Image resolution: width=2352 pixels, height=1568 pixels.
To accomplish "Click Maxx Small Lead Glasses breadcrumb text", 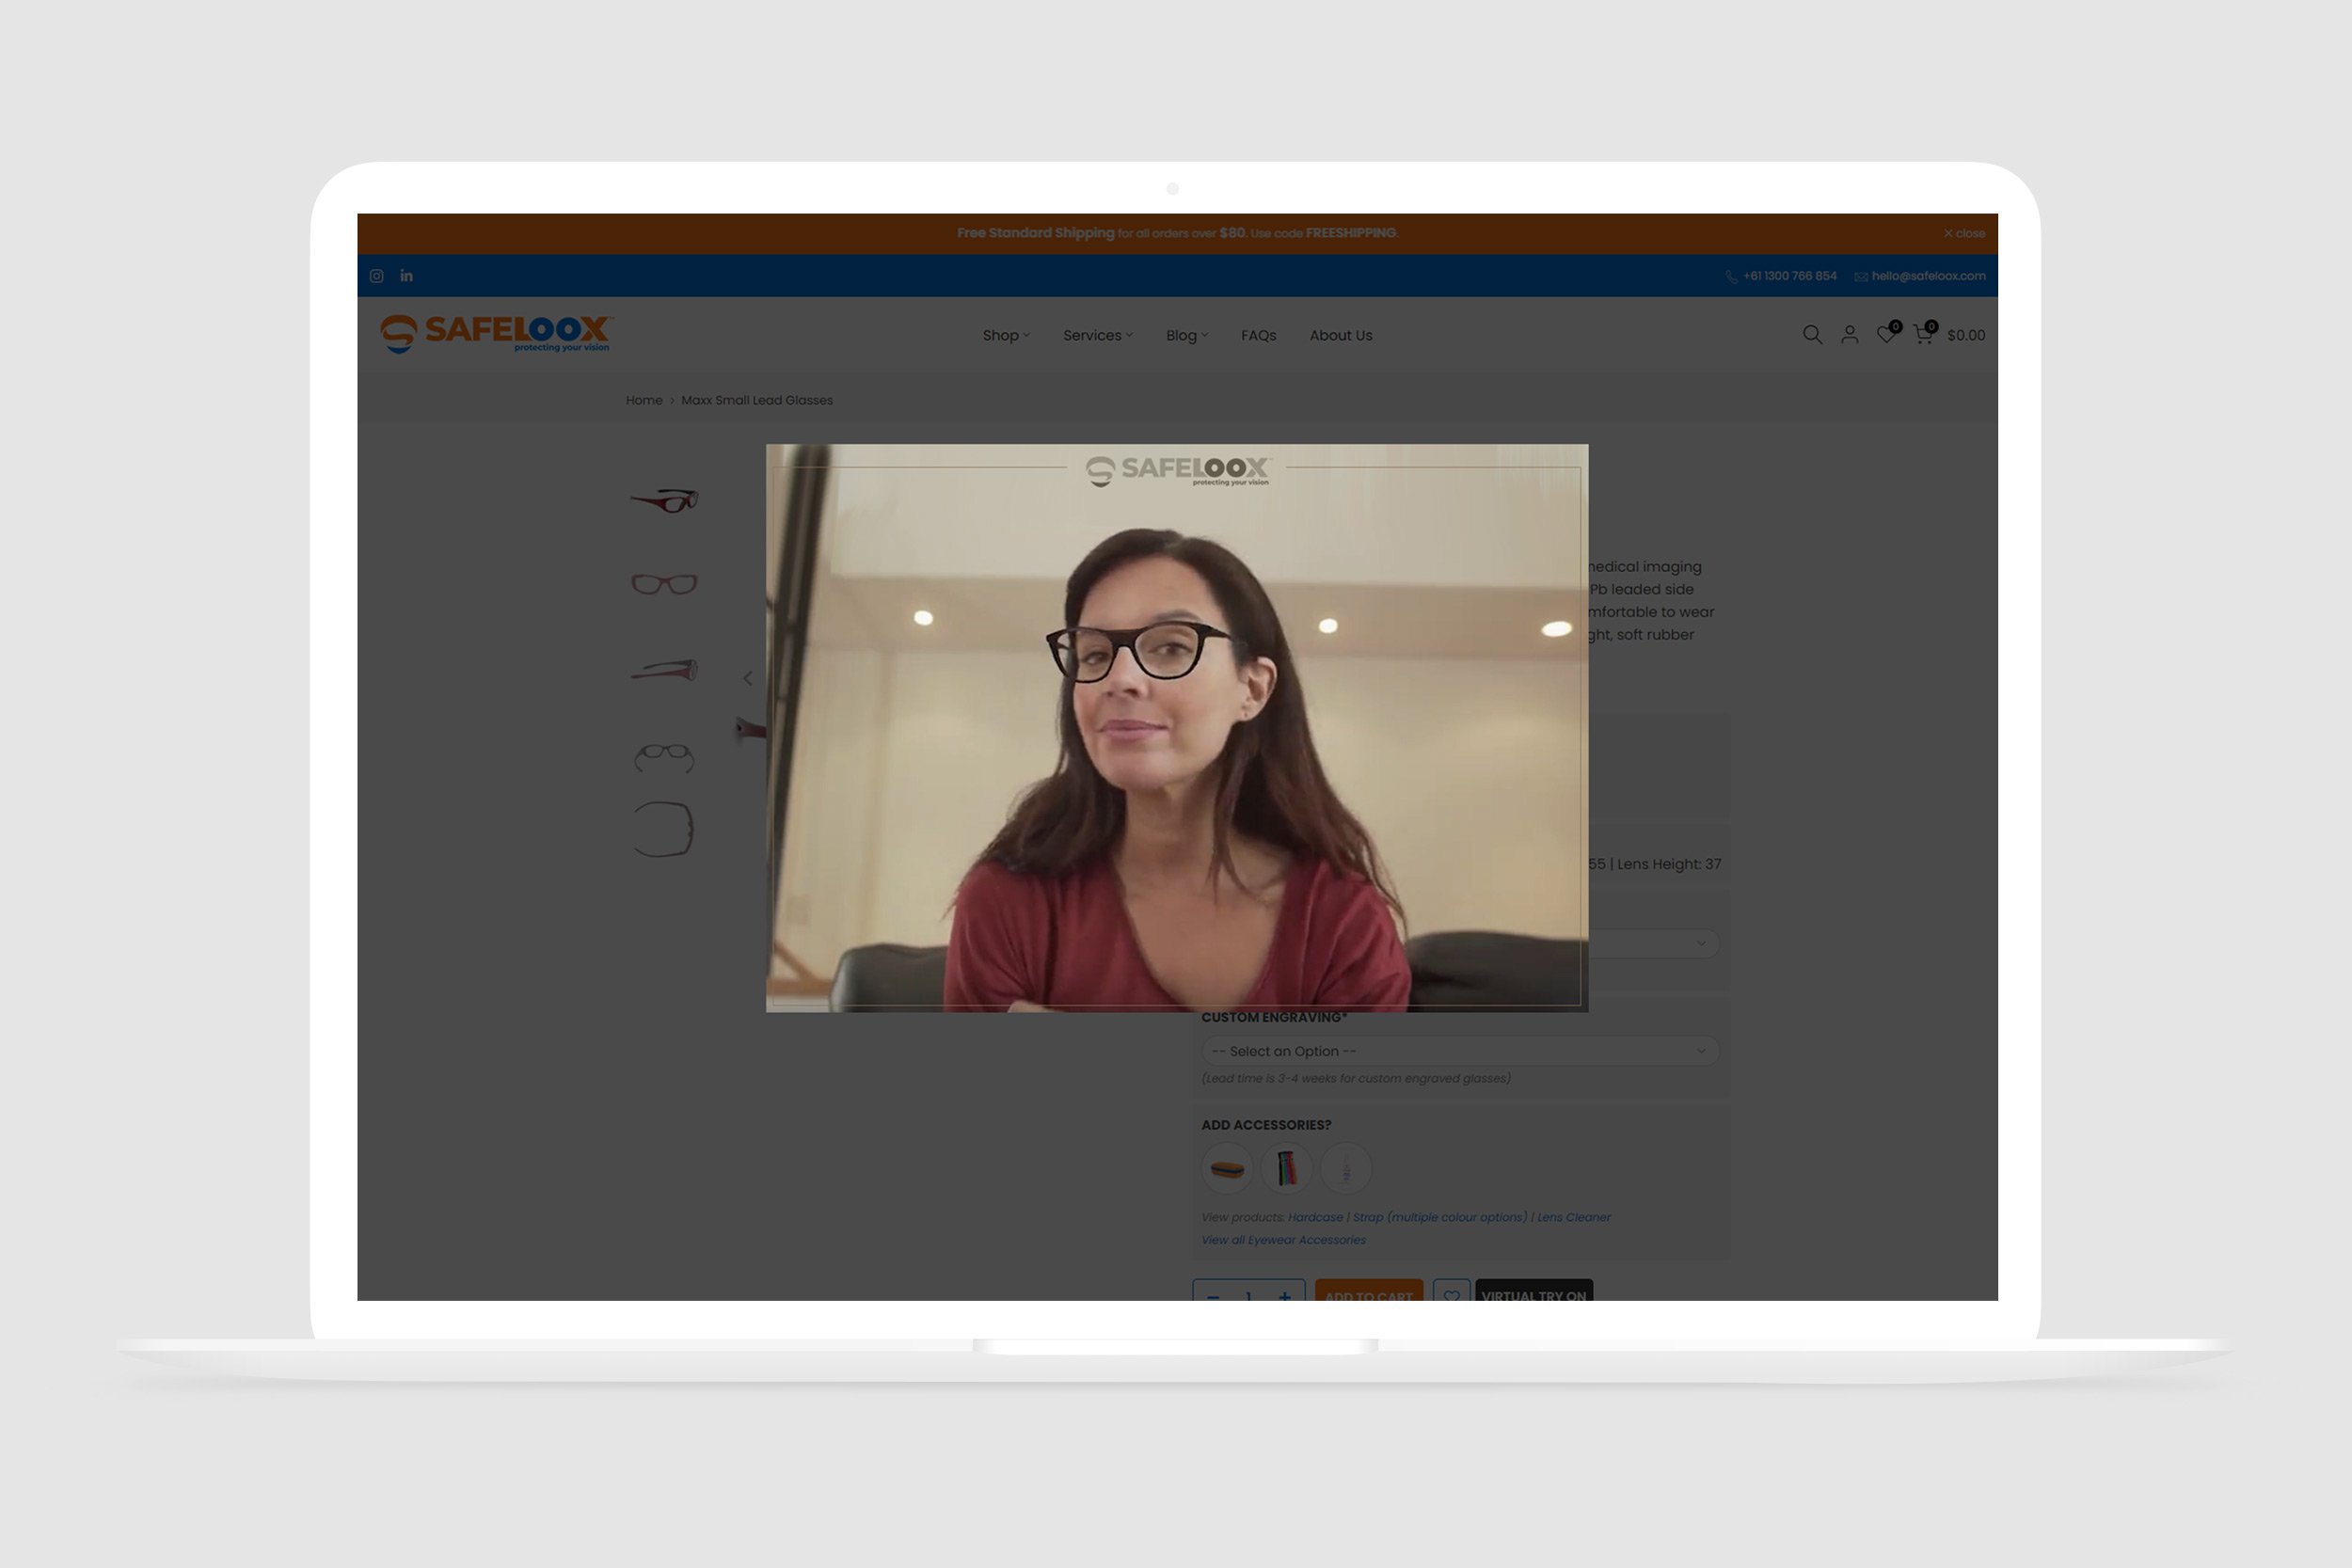I will click(757, 400).
